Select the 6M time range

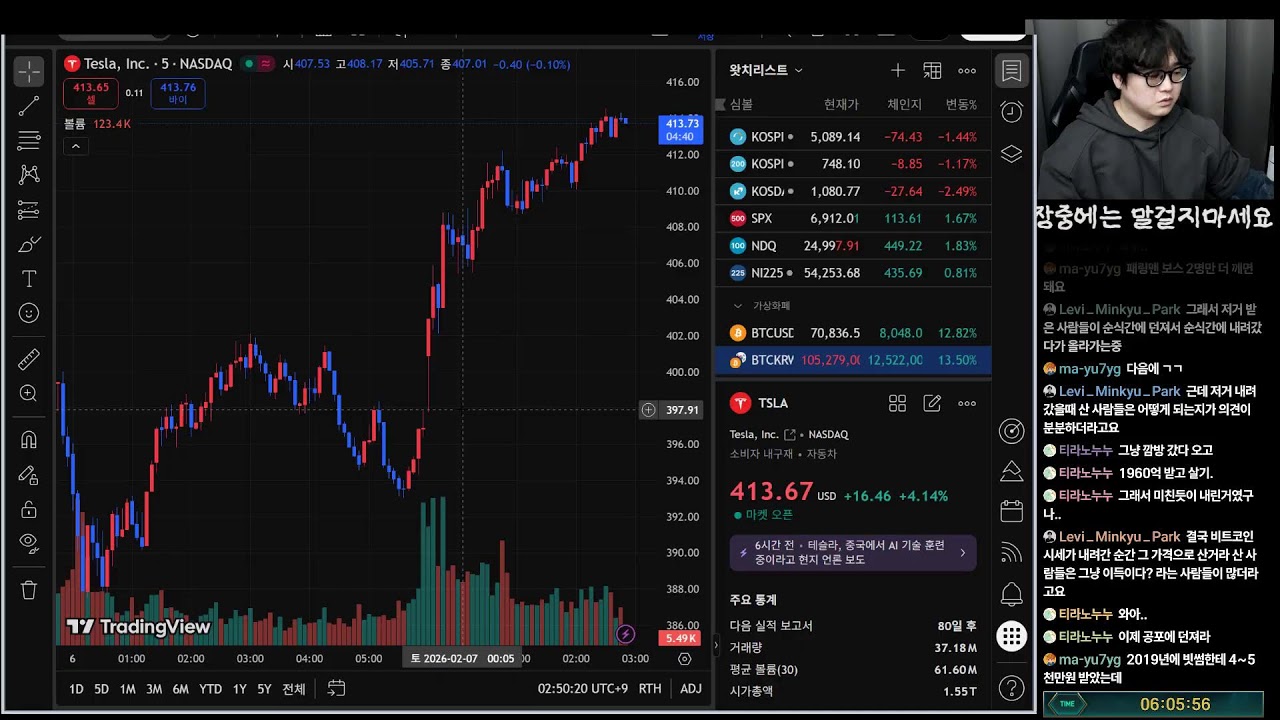coord(180,689)
